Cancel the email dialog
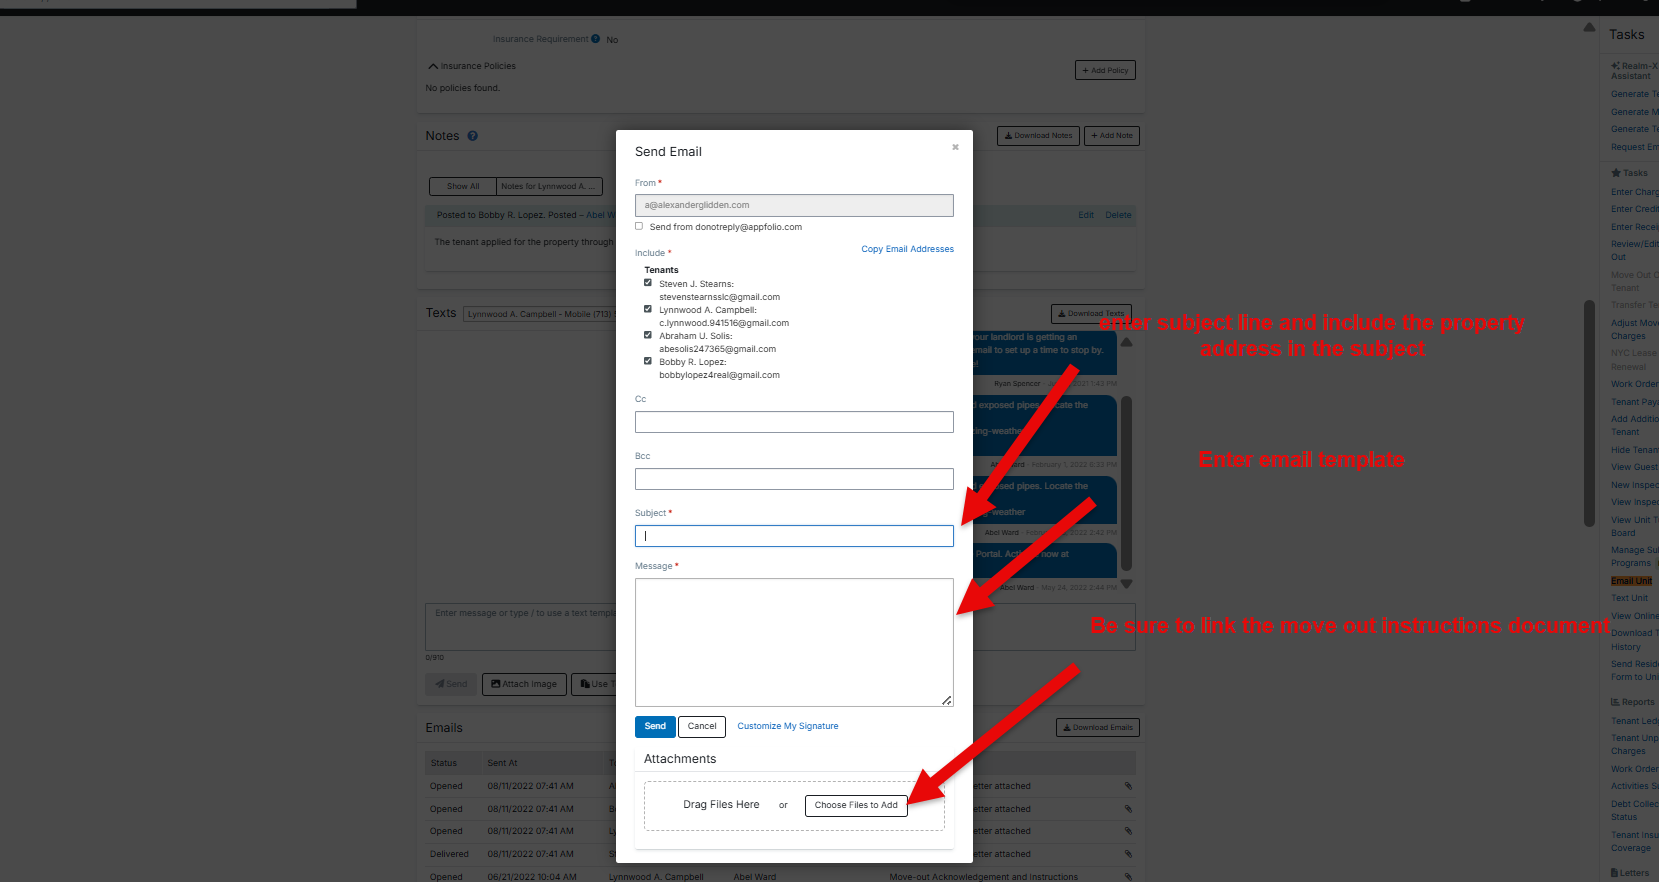Image resolution: width=1659 pixels, height=882 pixels. pos(702,726)
